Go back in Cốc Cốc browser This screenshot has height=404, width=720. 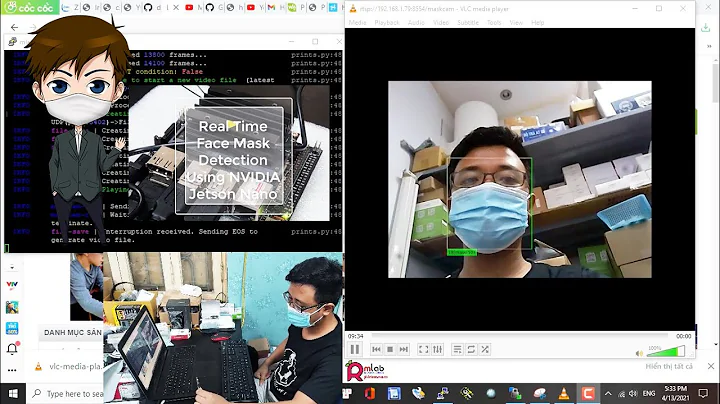[15, 27]
